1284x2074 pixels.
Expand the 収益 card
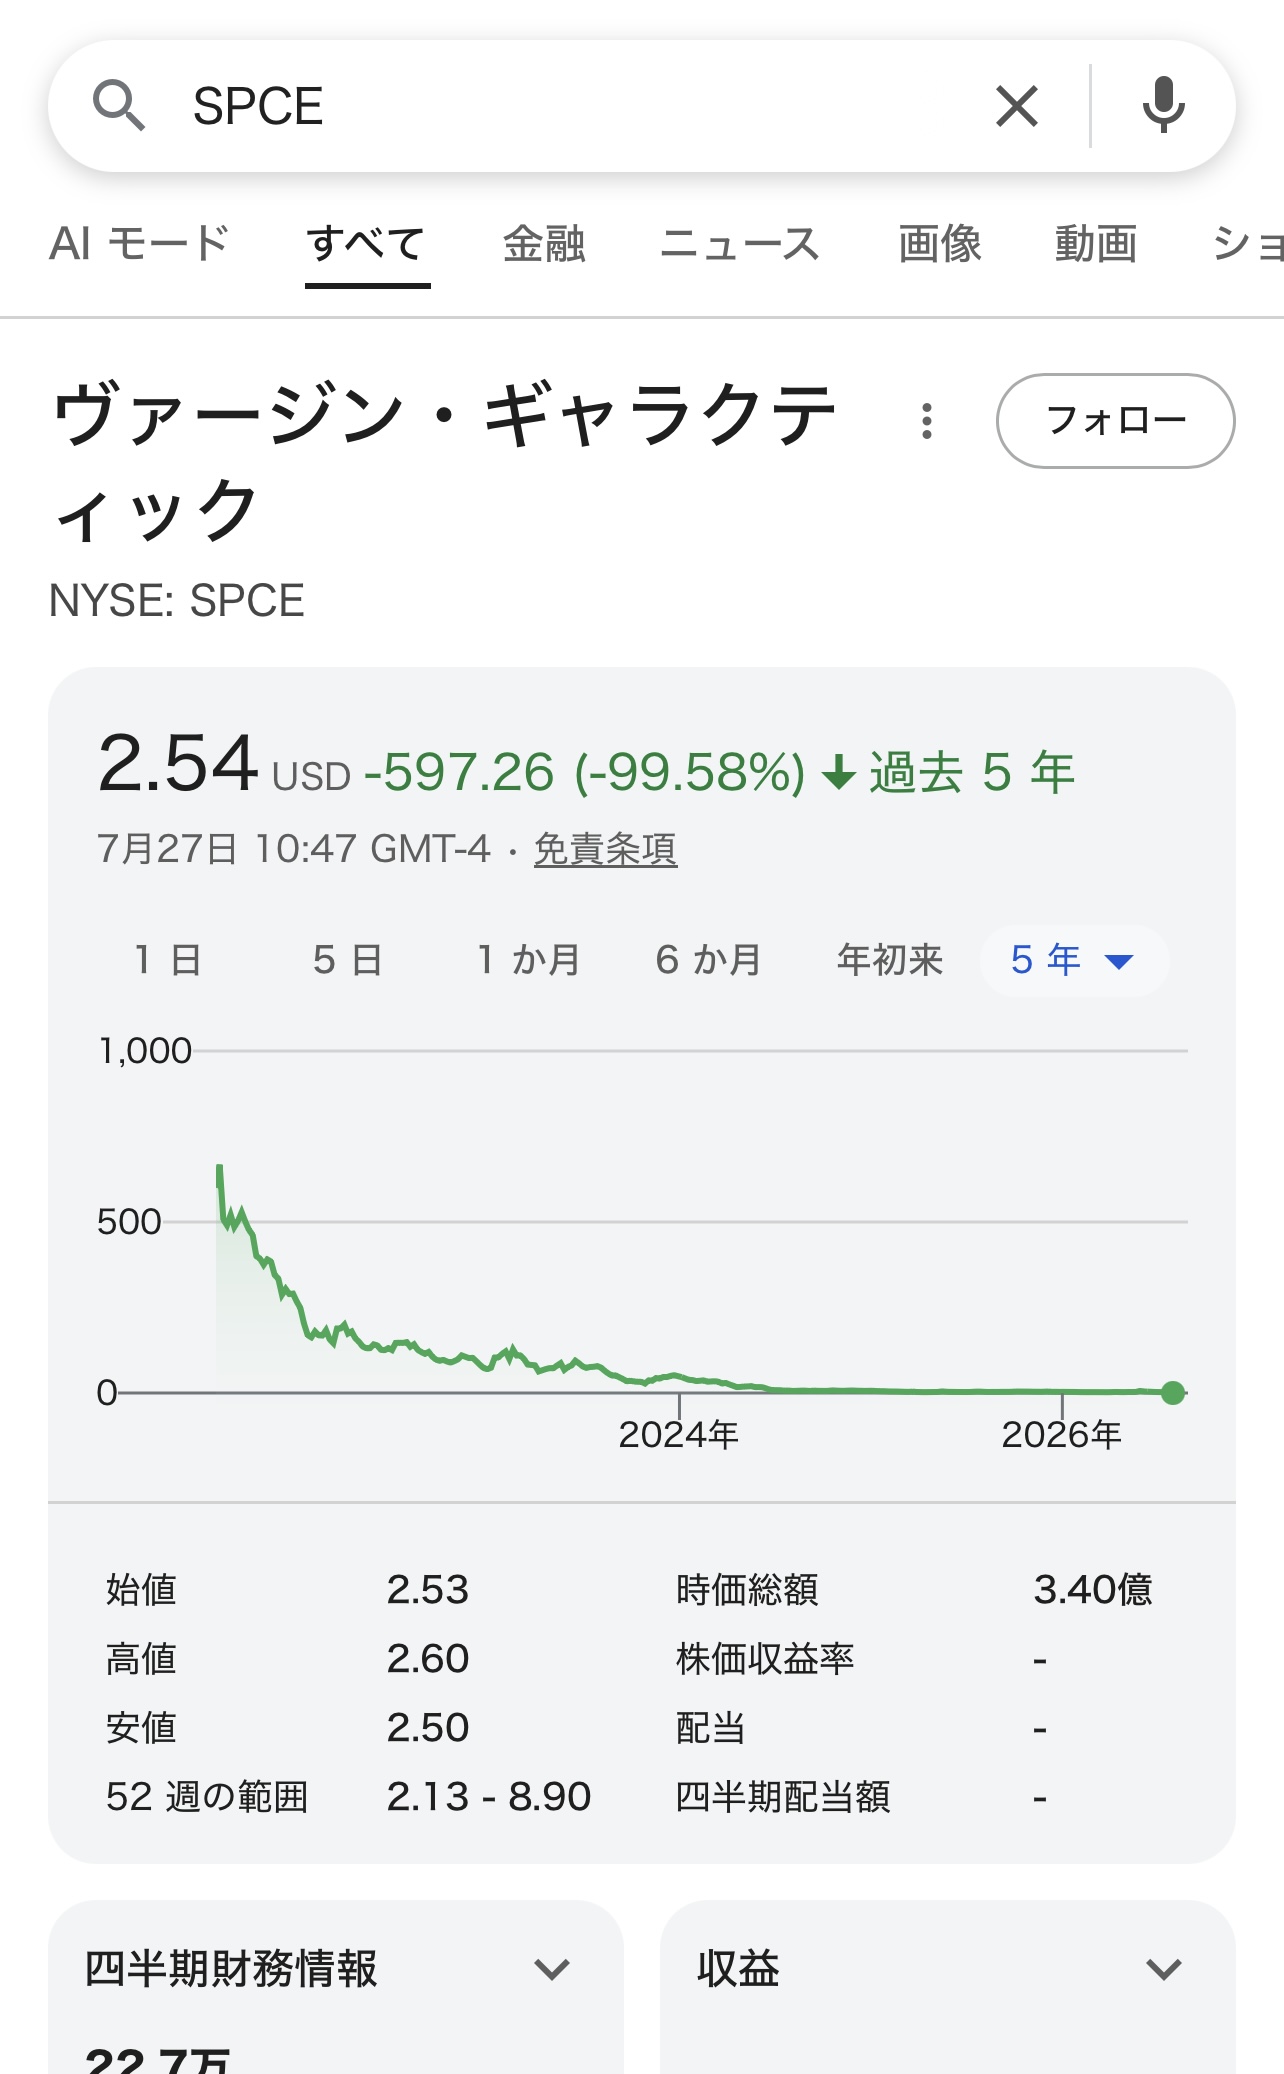(x=947, y=1969)
